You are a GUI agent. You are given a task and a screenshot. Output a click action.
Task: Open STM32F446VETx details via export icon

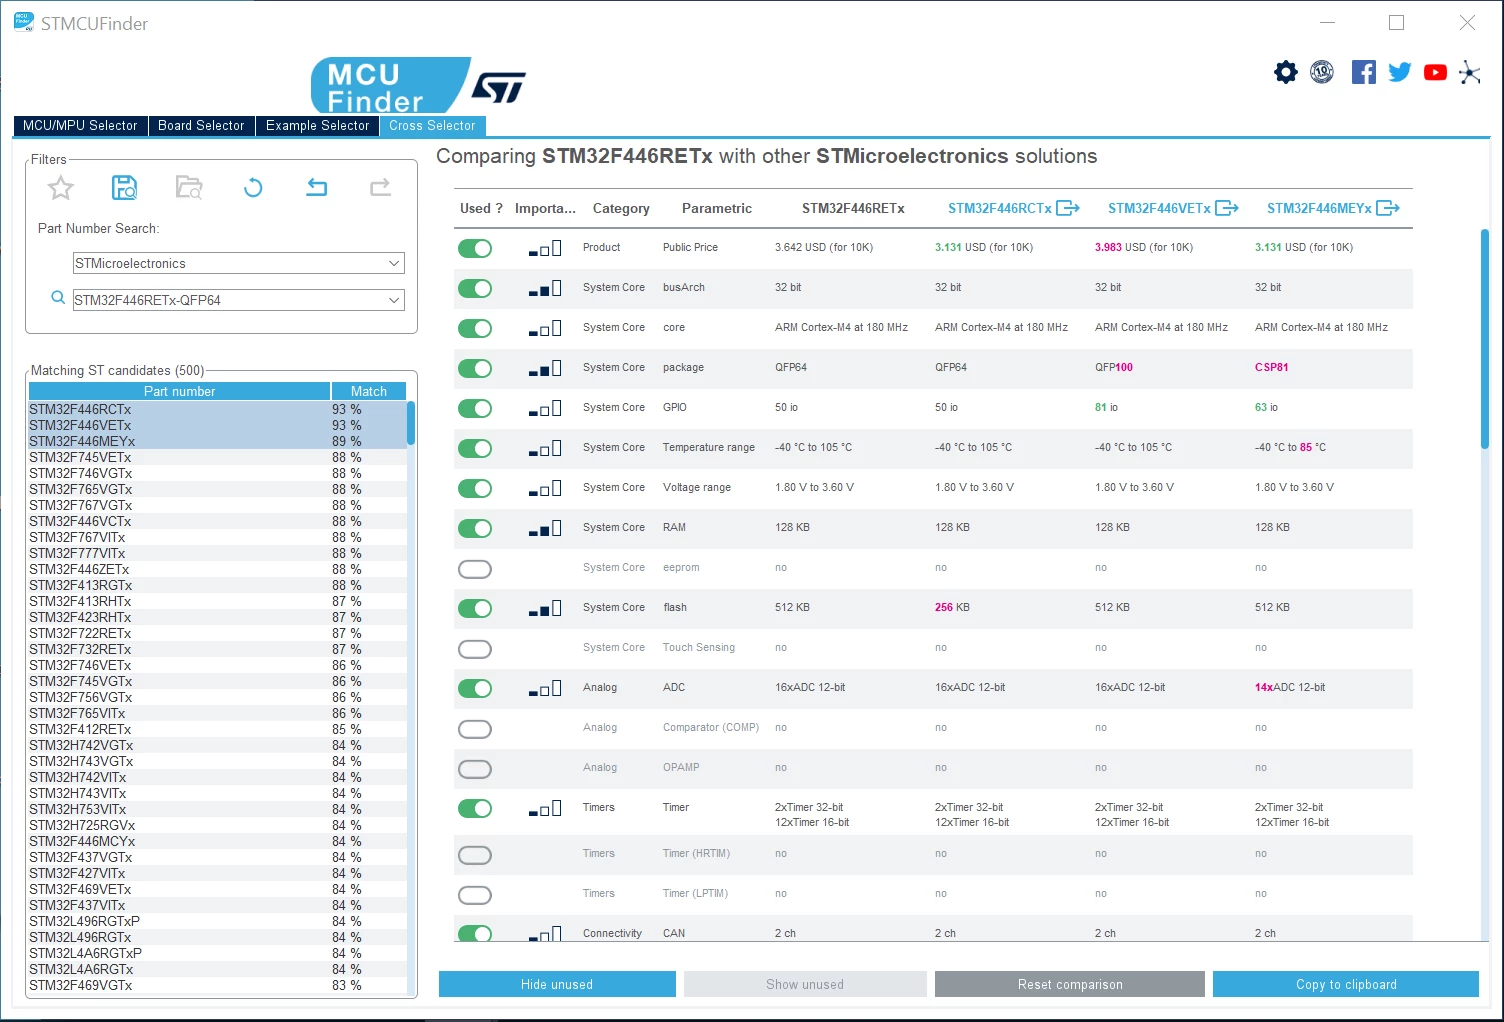point(1227,208)
